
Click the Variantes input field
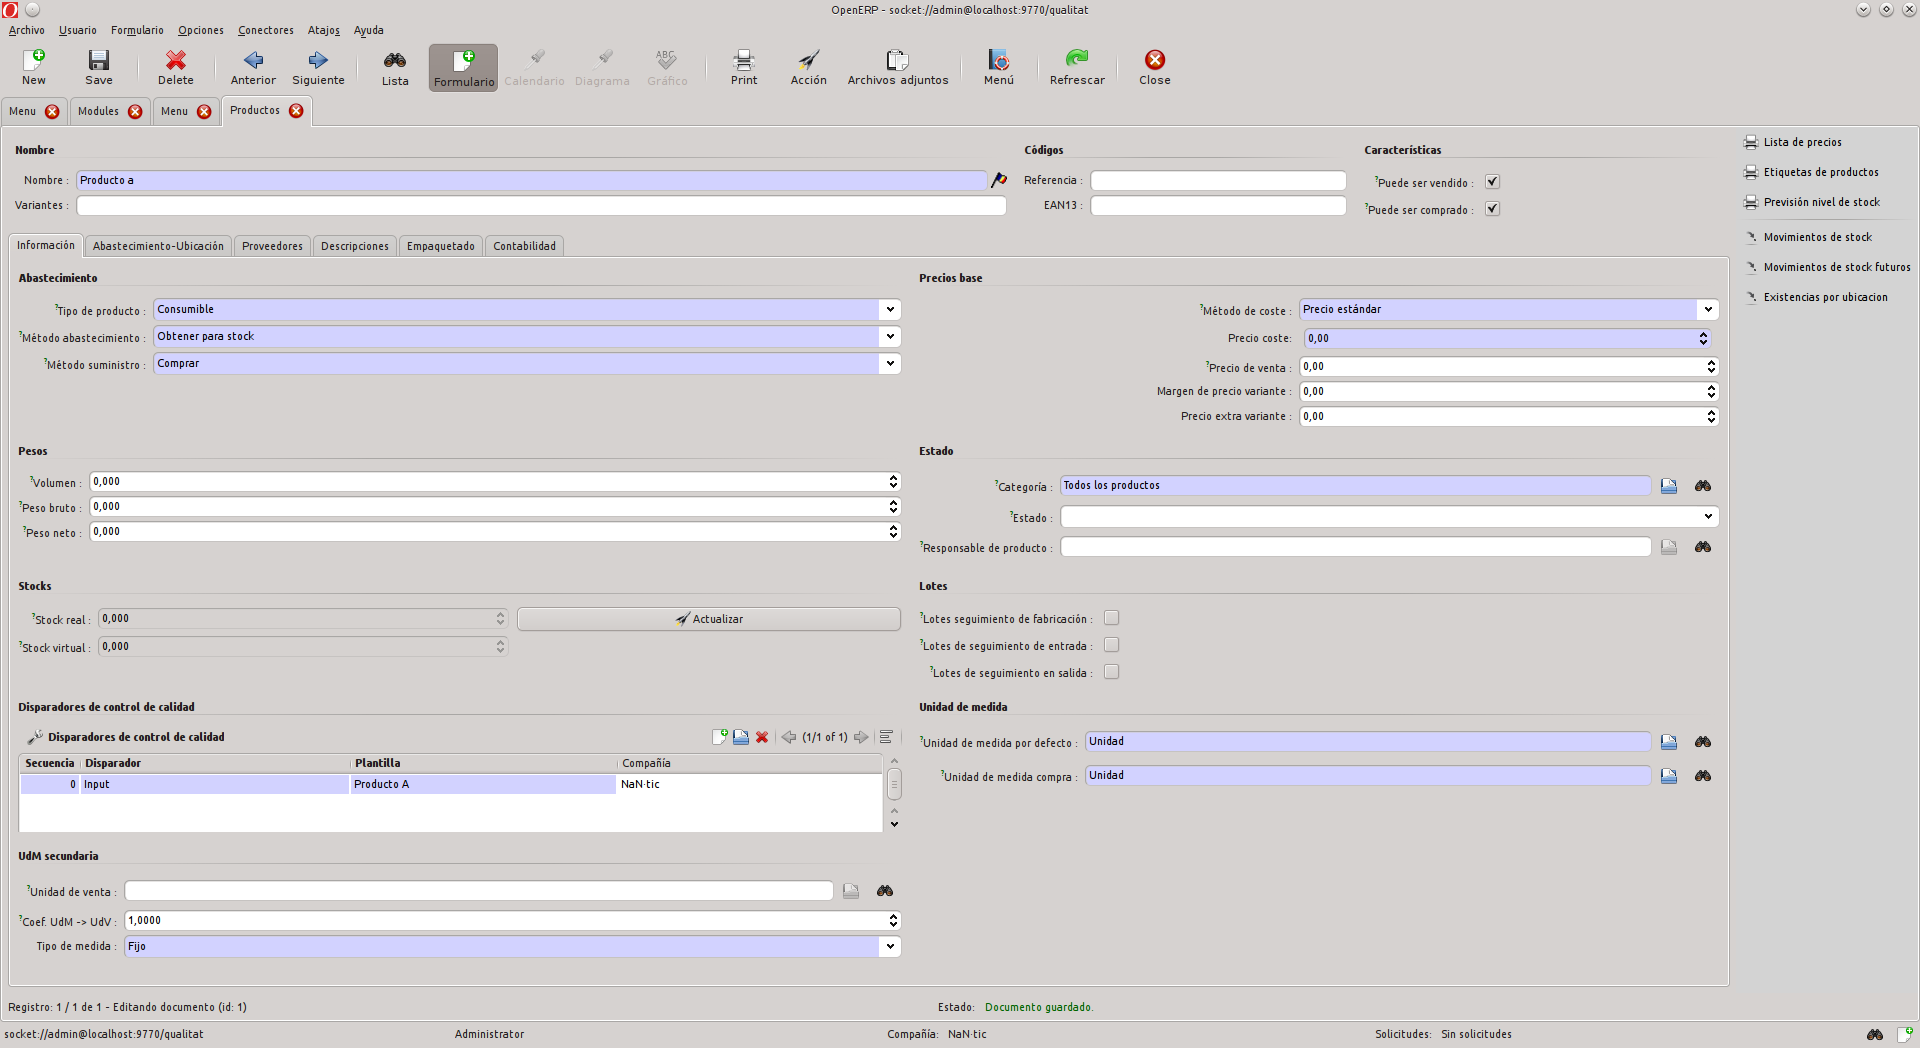click(x=541, y=206)
